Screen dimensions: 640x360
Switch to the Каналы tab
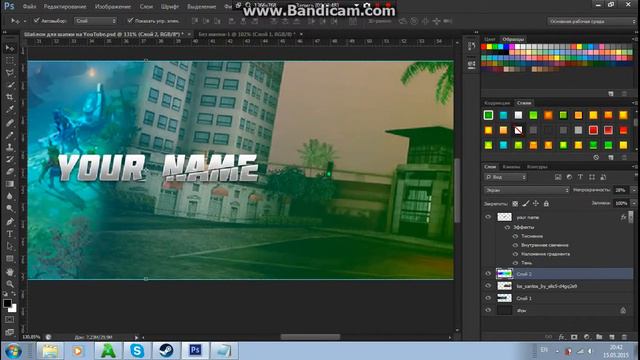(x=511, y=167)
